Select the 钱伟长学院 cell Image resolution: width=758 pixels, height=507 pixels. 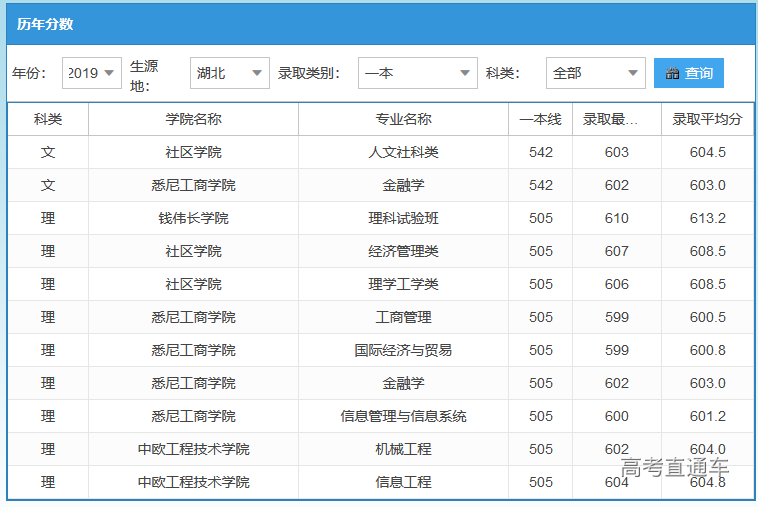pyautogui.click(x=193, y=218)
